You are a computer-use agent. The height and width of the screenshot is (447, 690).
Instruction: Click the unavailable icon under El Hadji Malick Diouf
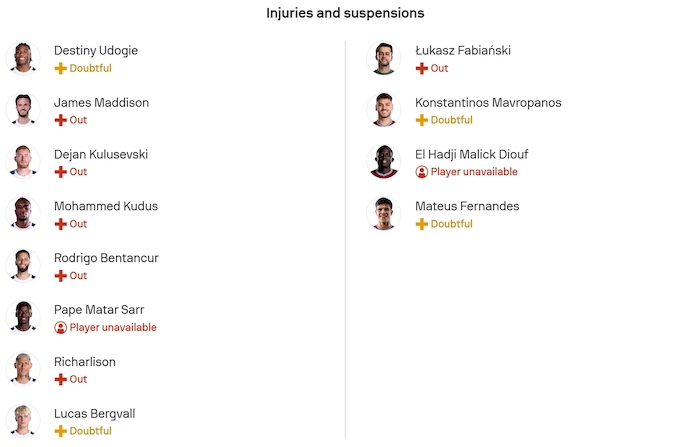421,172
